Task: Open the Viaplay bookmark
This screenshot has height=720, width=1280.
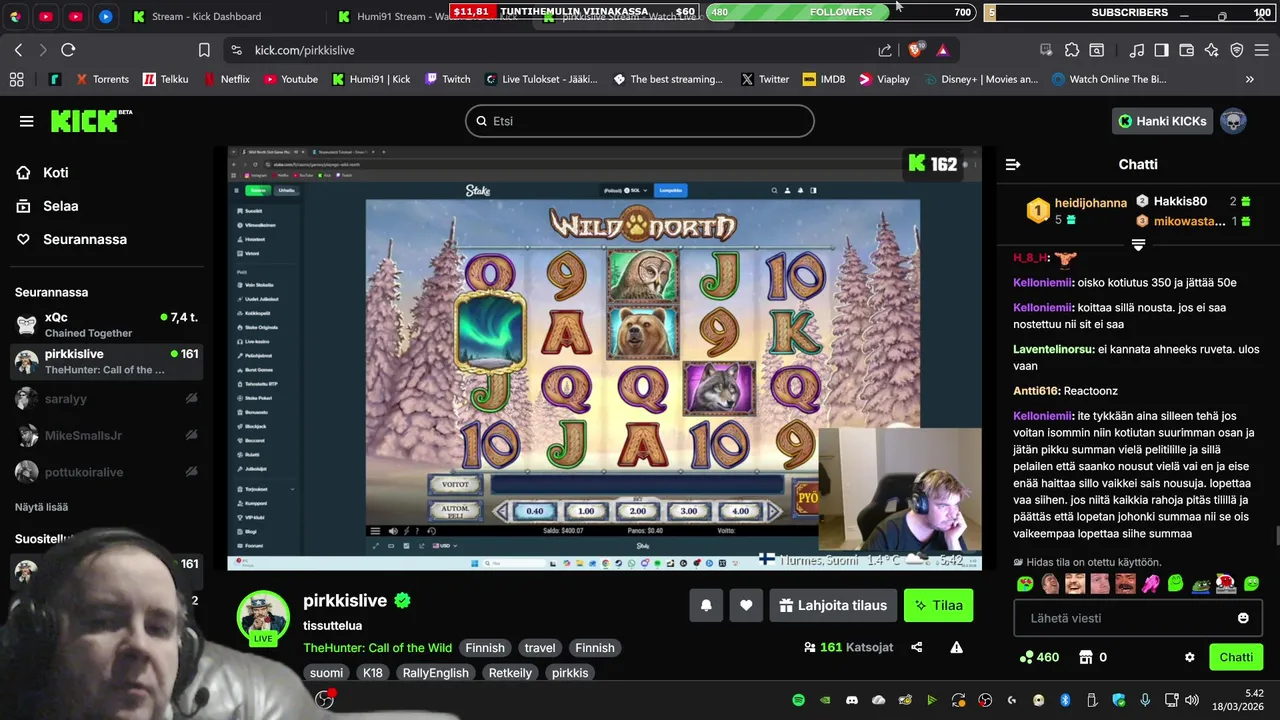Action: tap(884, 79)
